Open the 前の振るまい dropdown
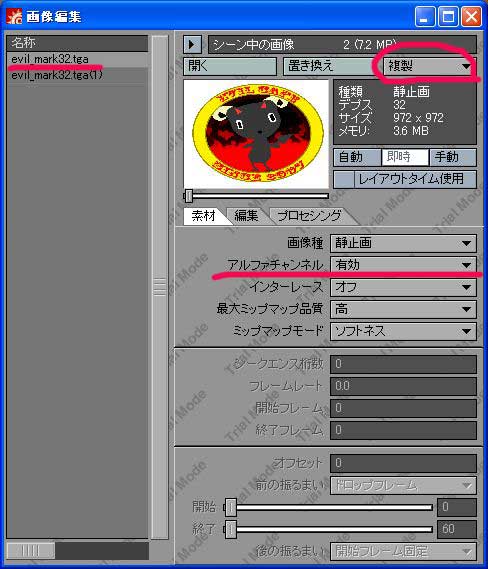Image resolution: width=488 pixels, height=569 pixels. click(403, 486)
